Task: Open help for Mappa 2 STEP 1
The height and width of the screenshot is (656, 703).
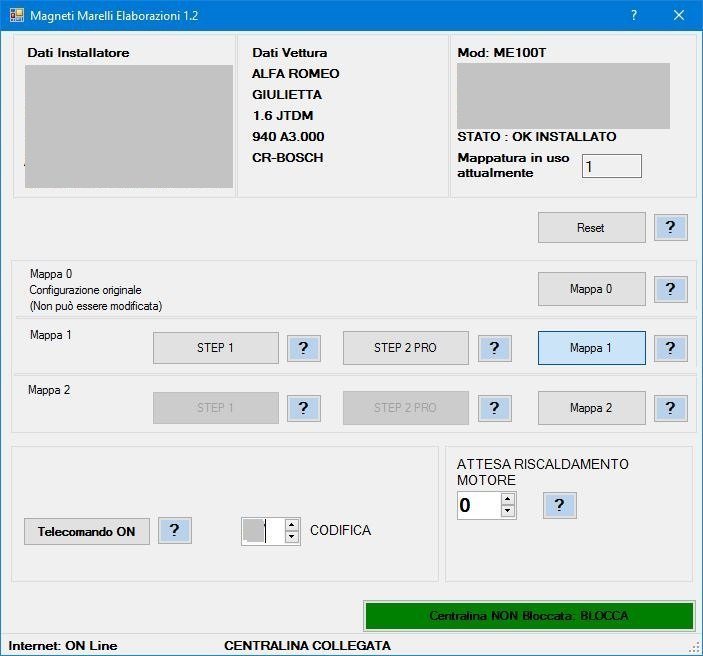Action: (x=304, y=408)
